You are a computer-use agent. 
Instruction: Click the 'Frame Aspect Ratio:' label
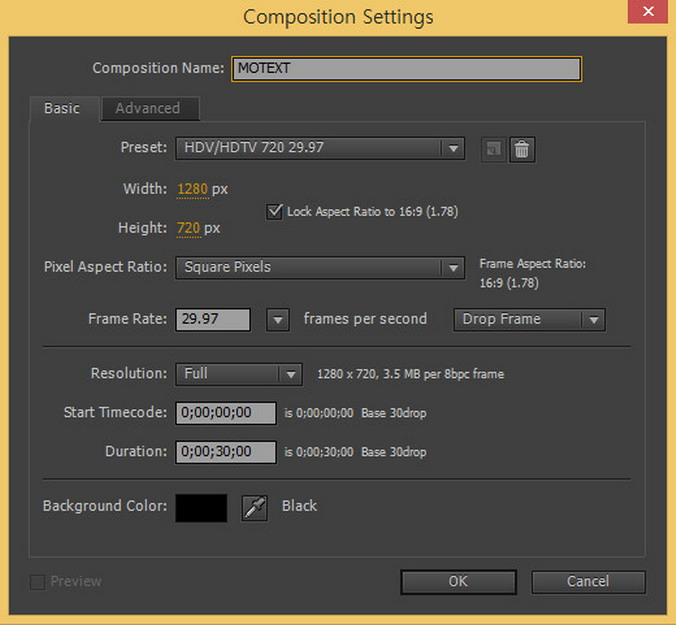[x=532, y=264]
